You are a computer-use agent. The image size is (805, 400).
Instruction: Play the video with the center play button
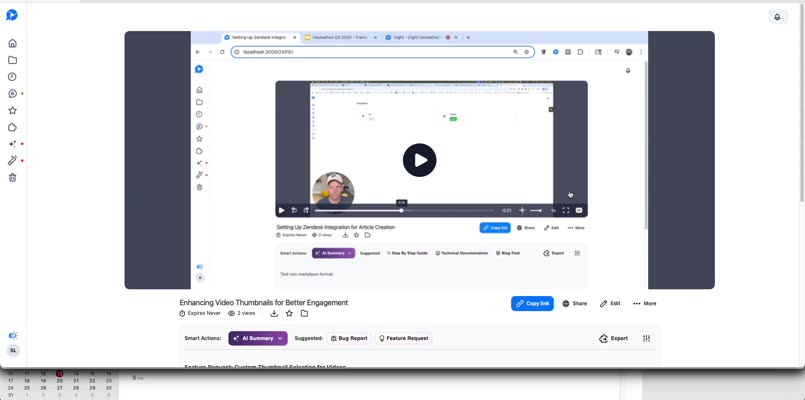(x=419, y=160)
